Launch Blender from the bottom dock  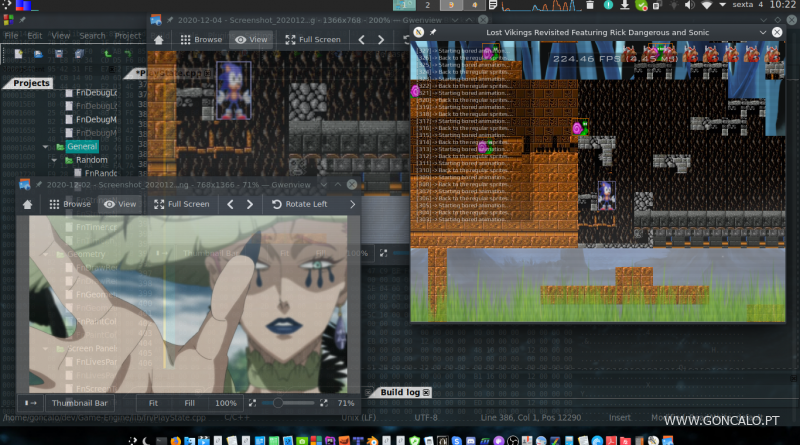click(x=372, y=440)
